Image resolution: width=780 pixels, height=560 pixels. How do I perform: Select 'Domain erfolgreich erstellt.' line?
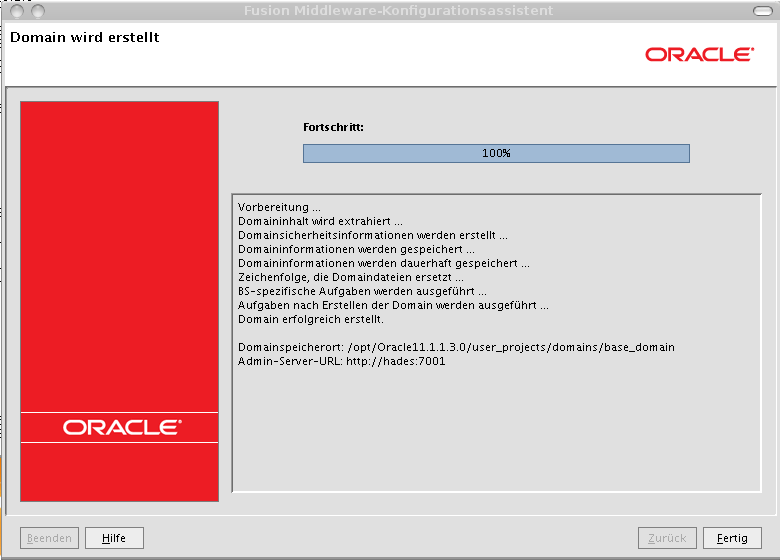pyautogui.click(x=311, y=319)
